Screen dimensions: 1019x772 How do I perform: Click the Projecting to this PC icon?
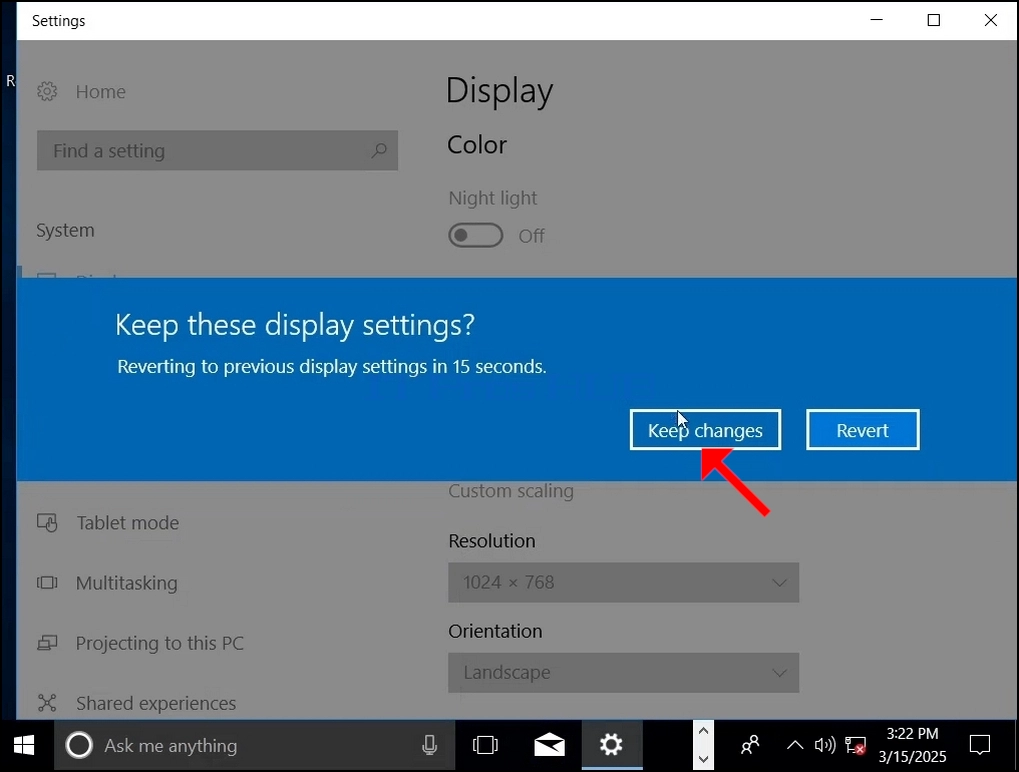point(47,643)
